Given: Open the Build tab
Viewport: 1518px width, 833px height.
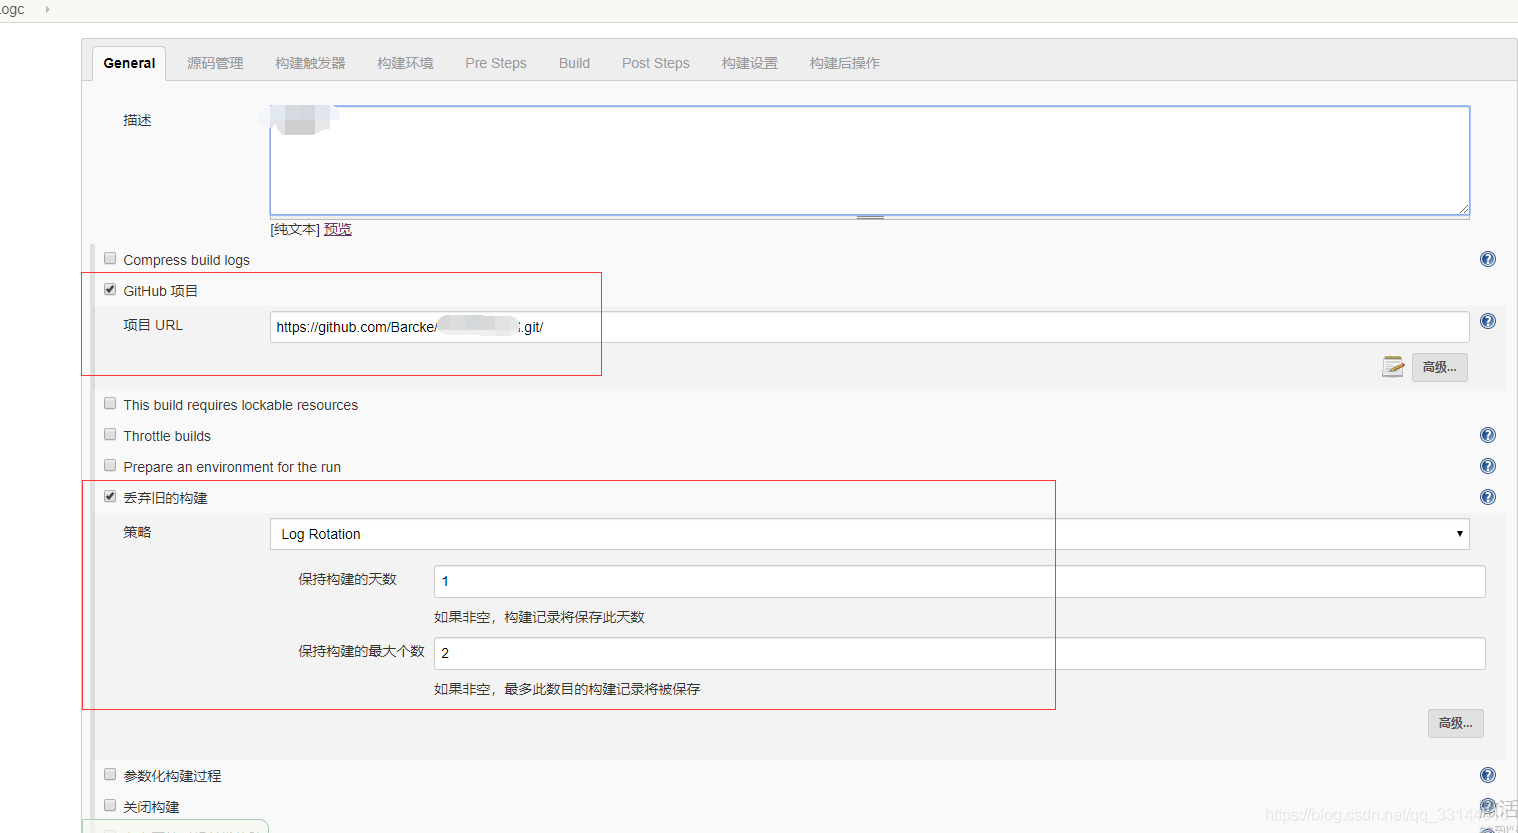Looking at the screenshot, I should point(574,63).
